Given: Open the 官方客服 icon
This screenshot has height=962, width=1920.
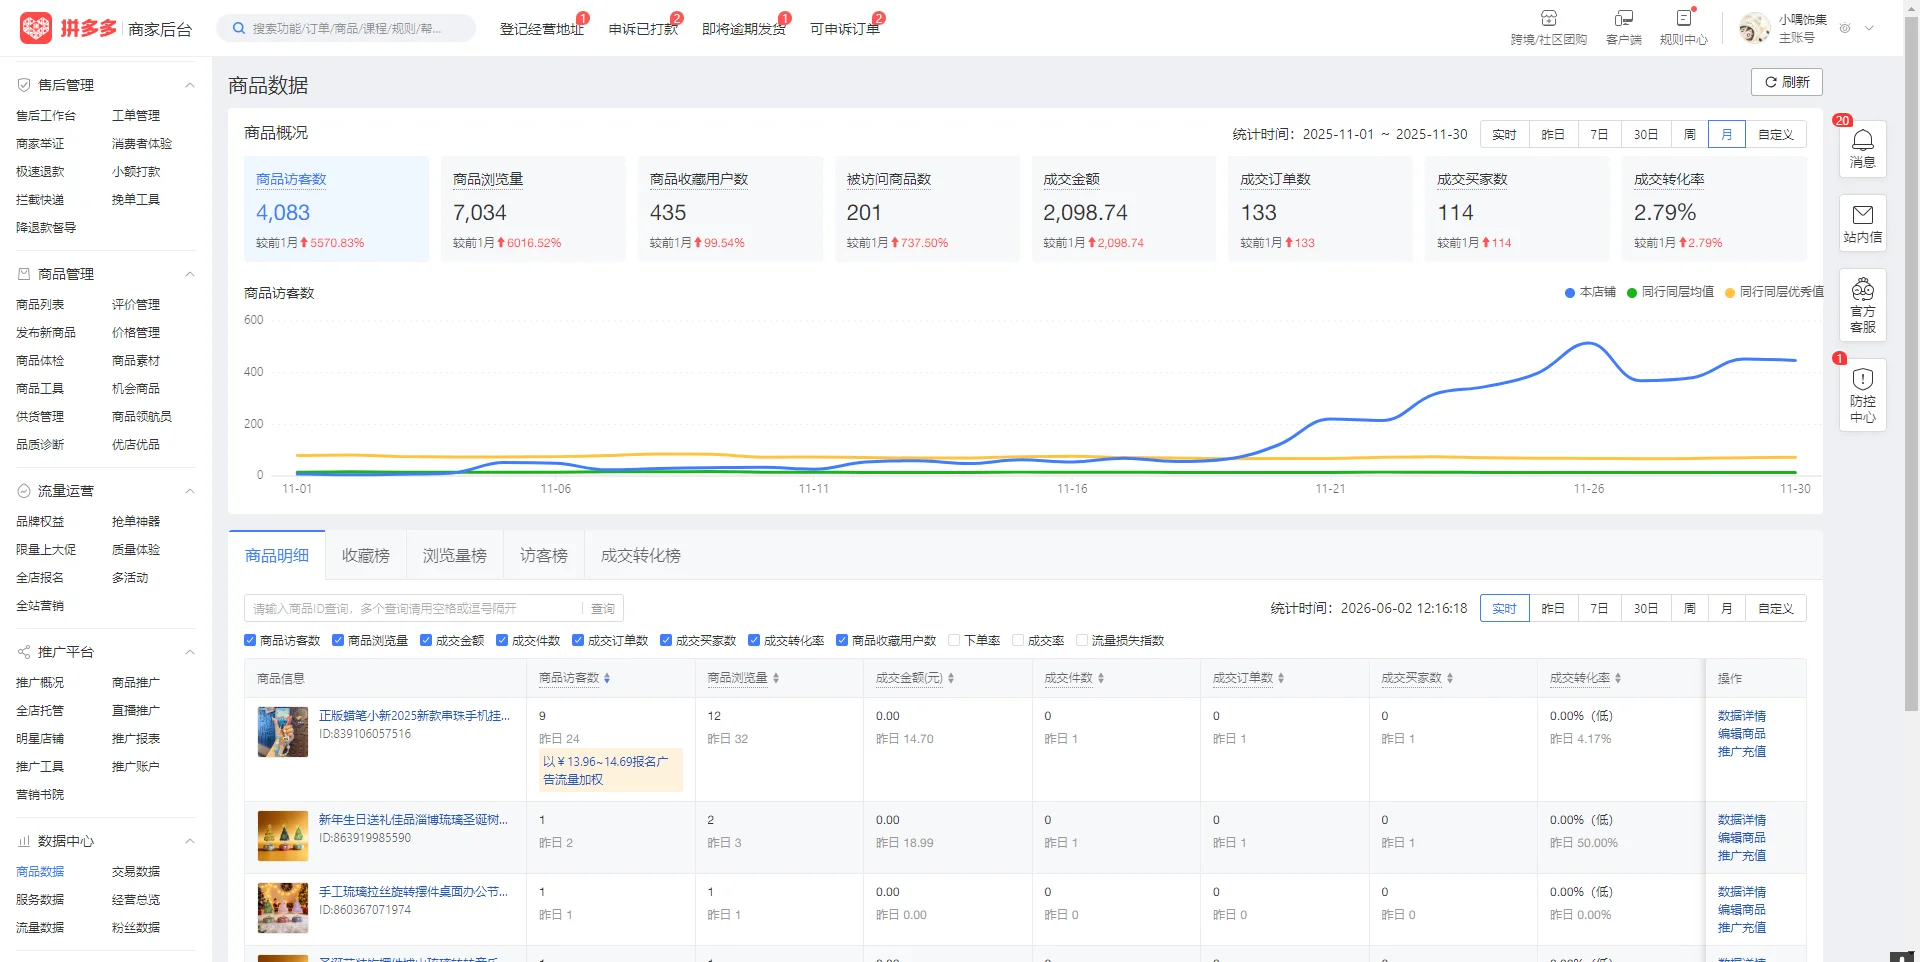Looking at the screenshot, I should (x=1863, y=290).
